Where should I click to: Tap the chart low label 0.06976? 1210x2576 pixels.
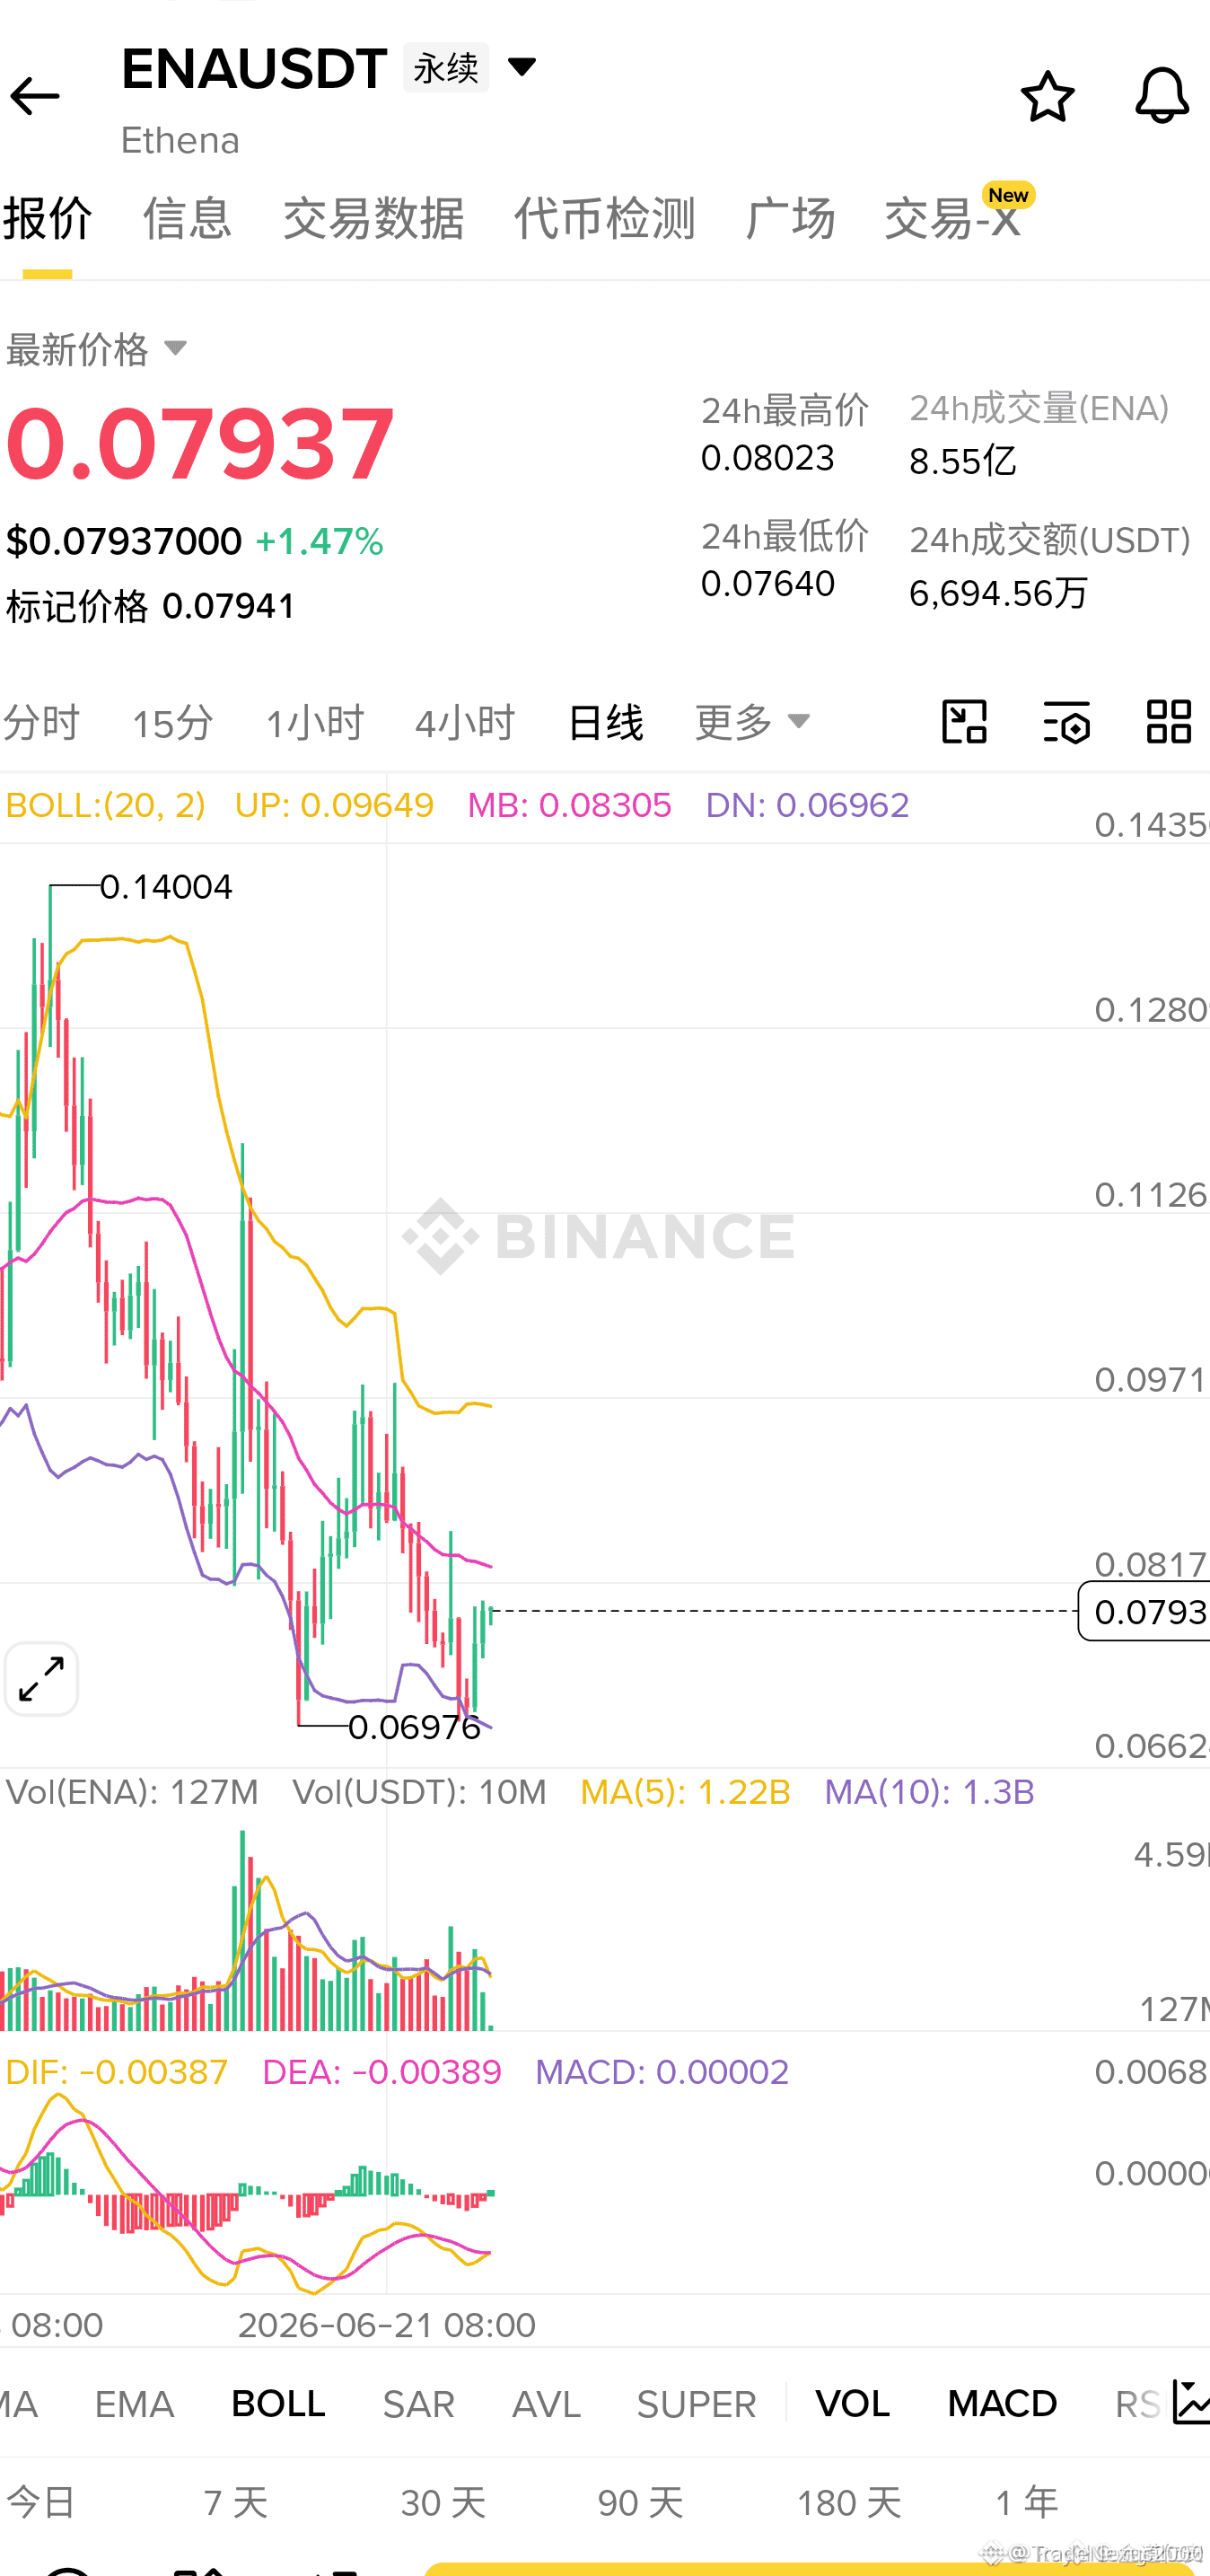click(414, 1727)
